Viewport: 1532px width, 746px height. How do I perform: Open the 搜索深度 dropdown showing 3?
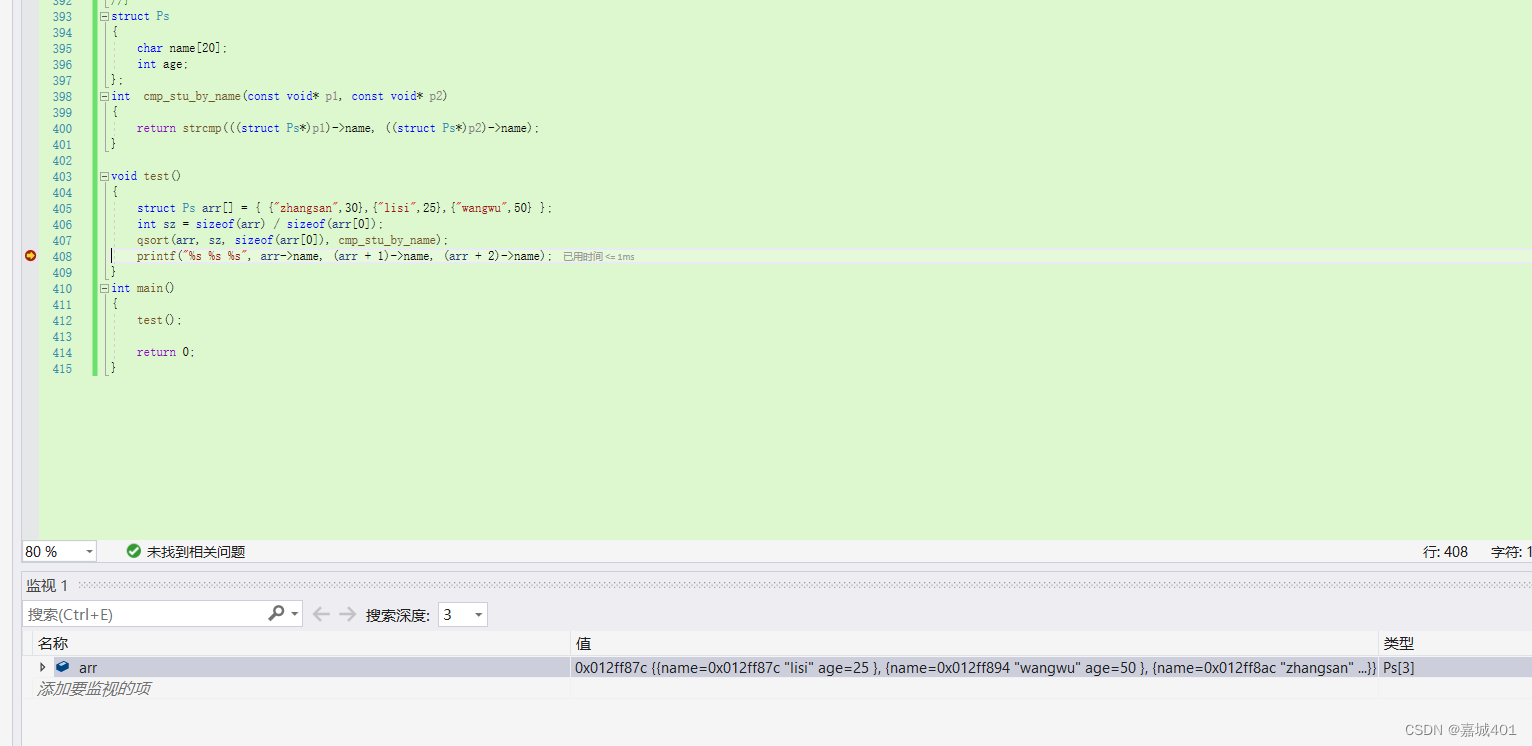tap(463, 614)
